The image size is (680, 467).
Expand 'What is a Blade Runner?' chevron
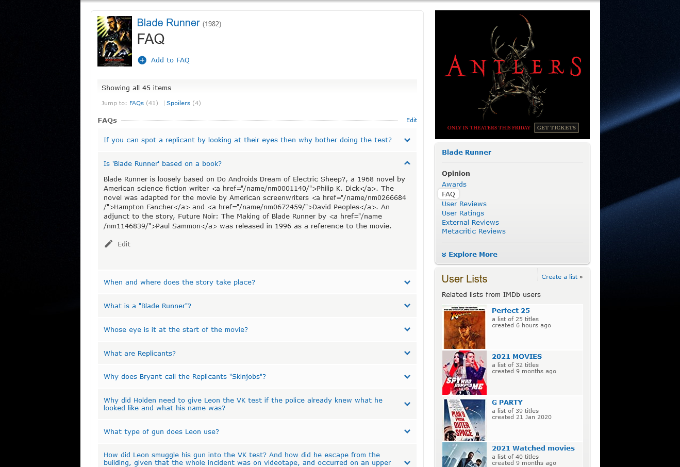pyautogui.click(x=407, y=306)
